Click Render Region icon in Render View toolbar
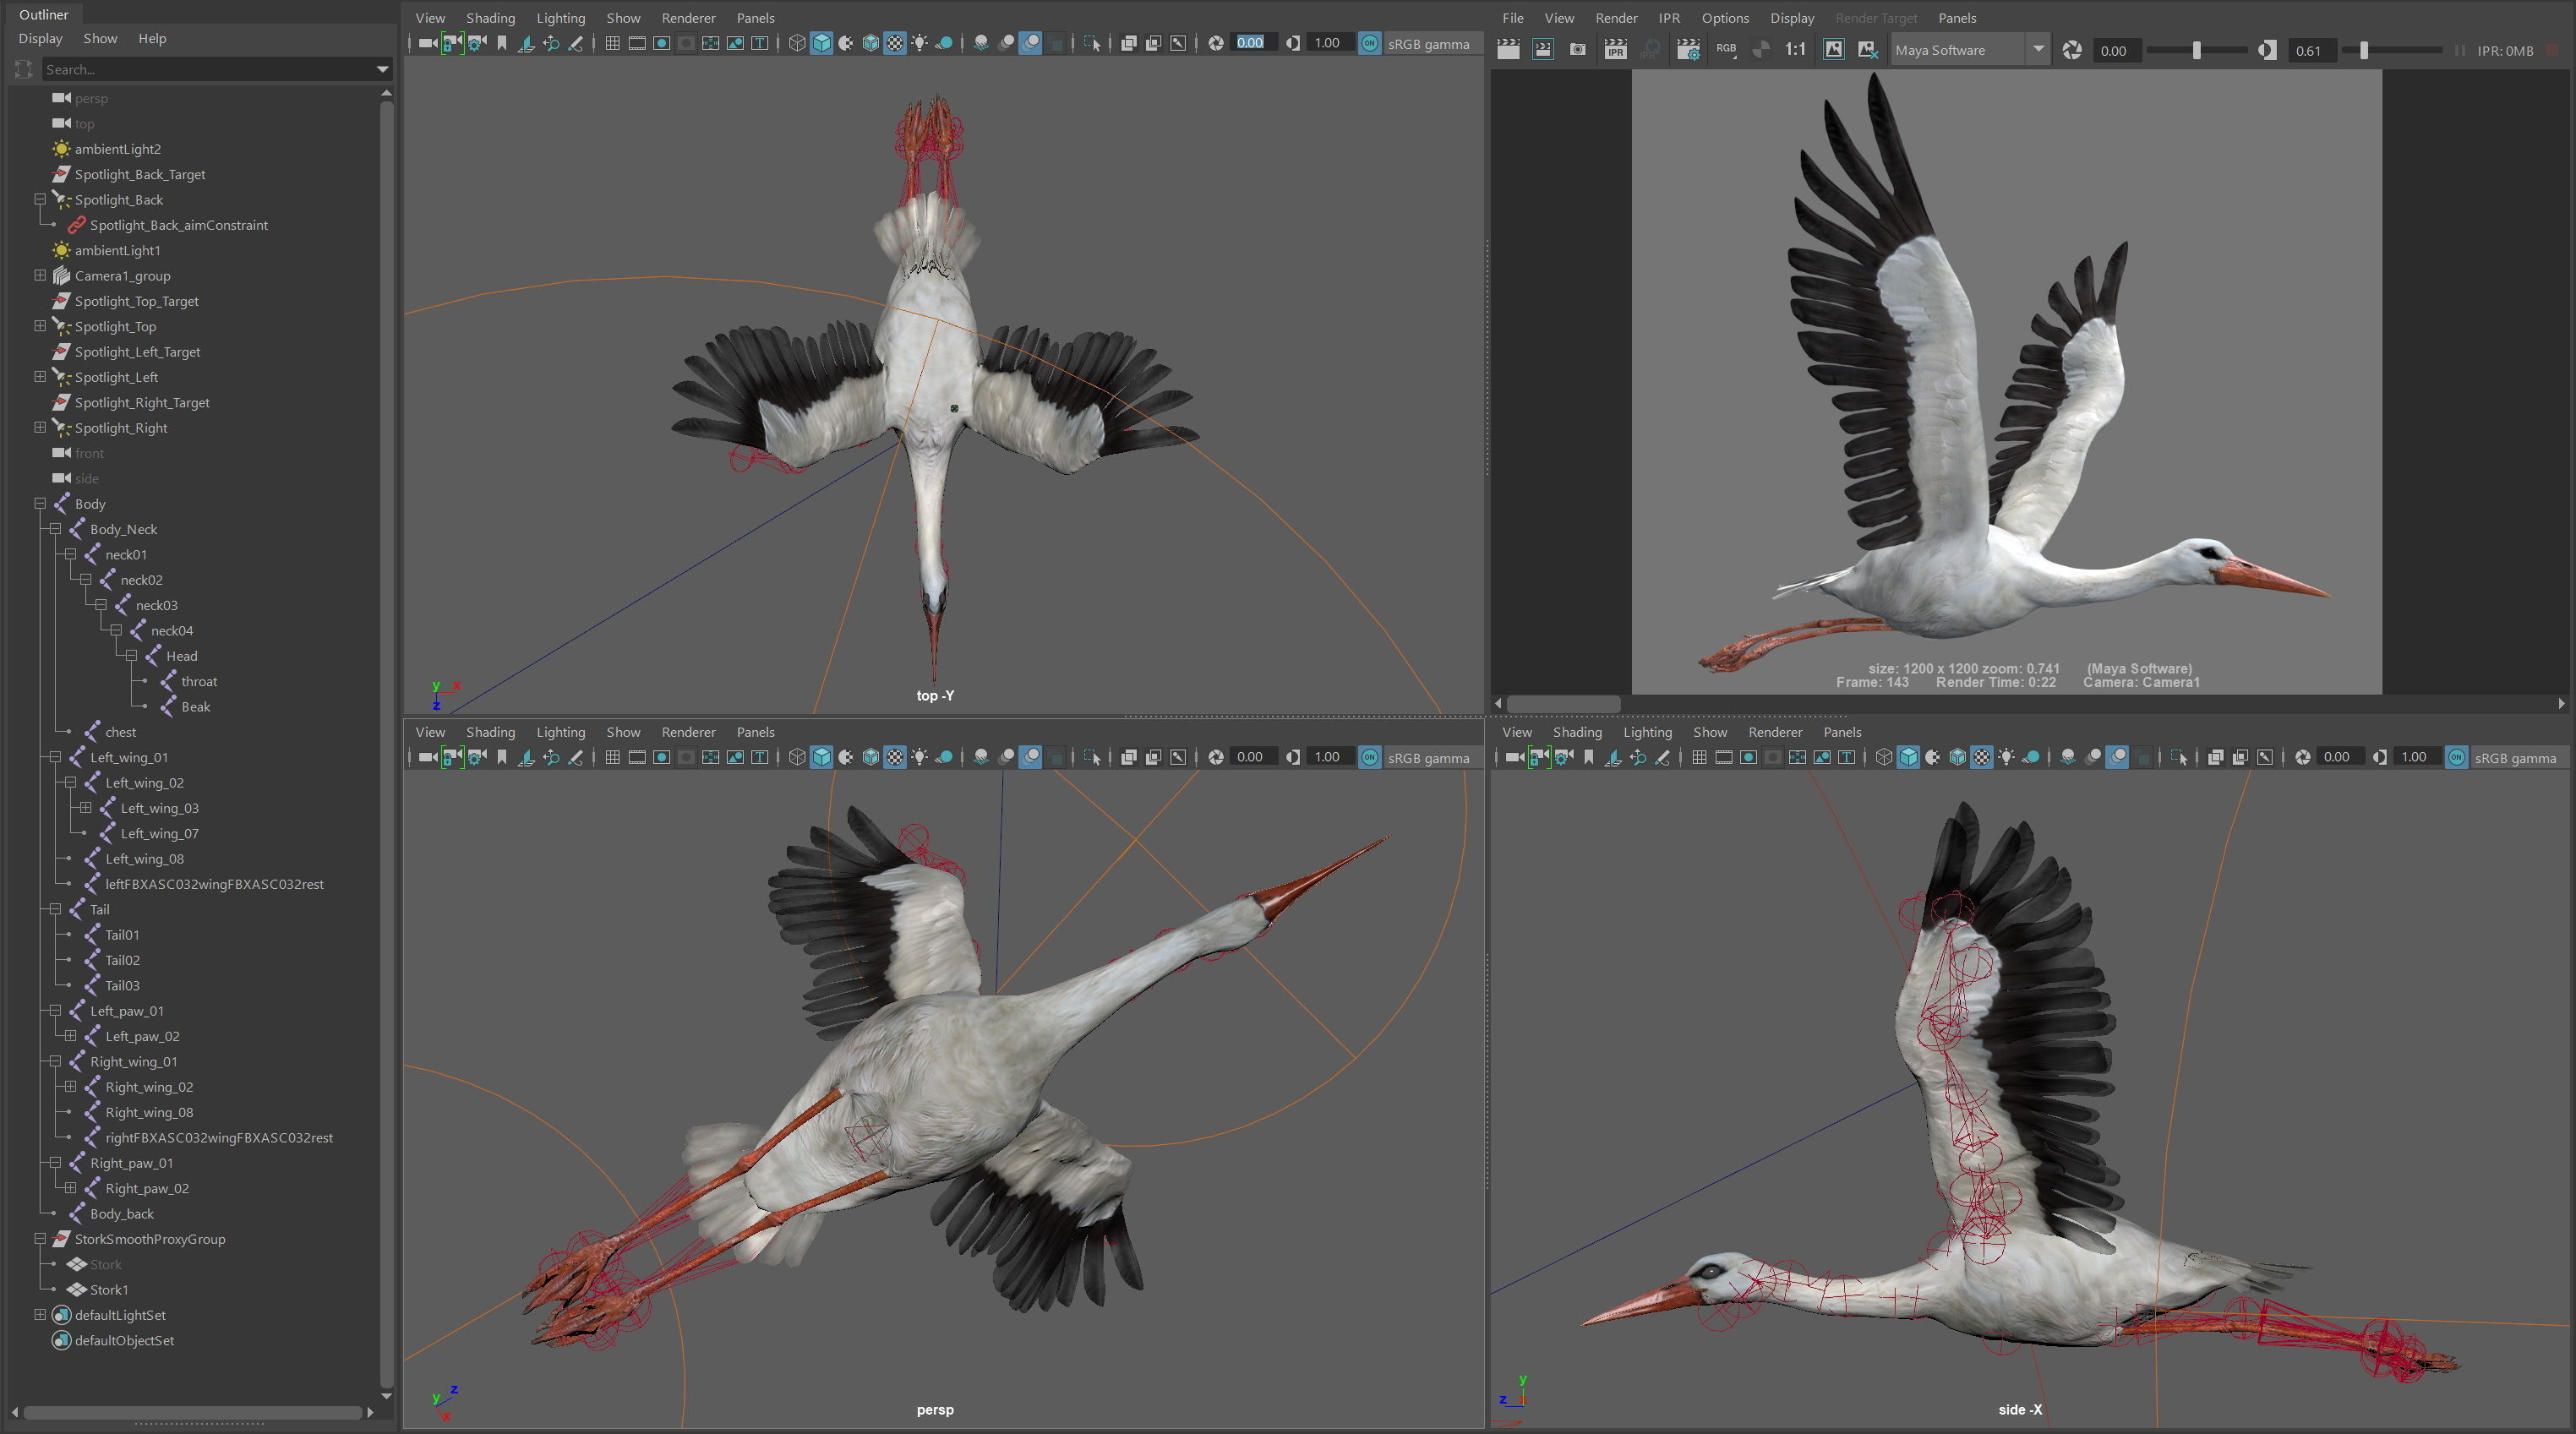The height and width of the screenshot is (1434, 2576). coord(1543,50)
